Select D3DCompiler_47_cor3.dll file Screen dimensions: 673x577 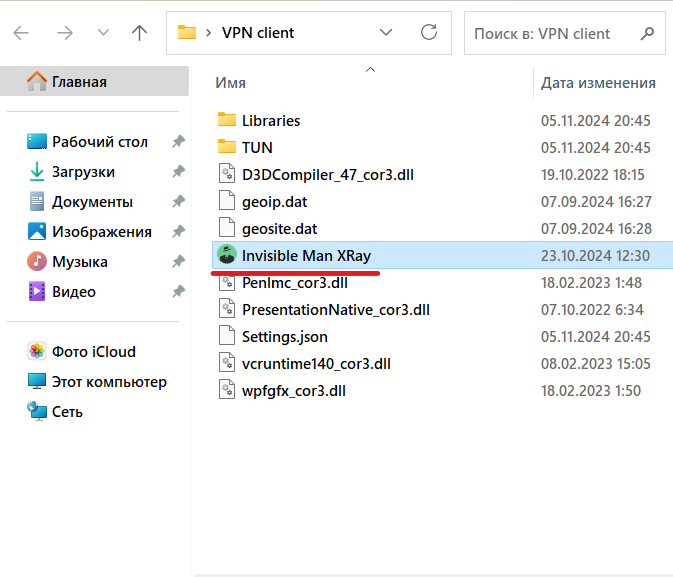point(327,175)
